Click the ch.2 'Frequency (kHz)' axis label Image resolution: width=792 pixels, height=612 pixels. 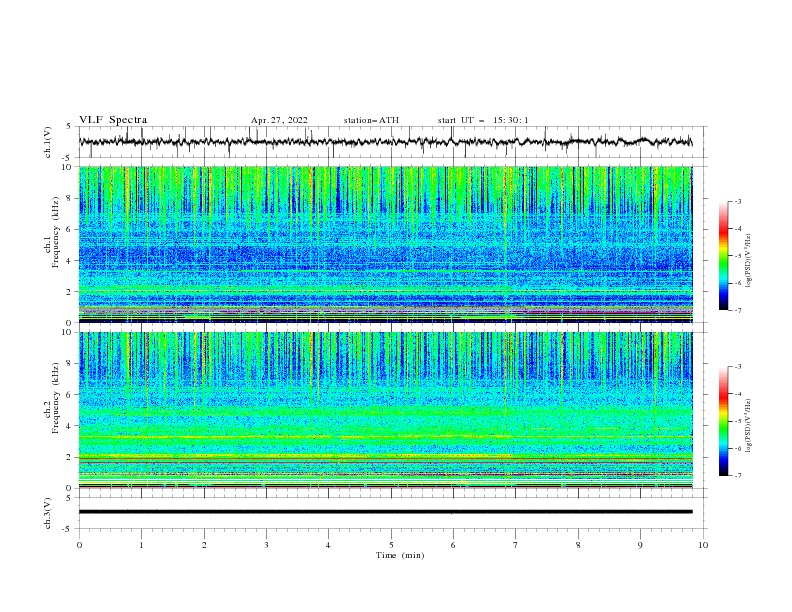56,398
